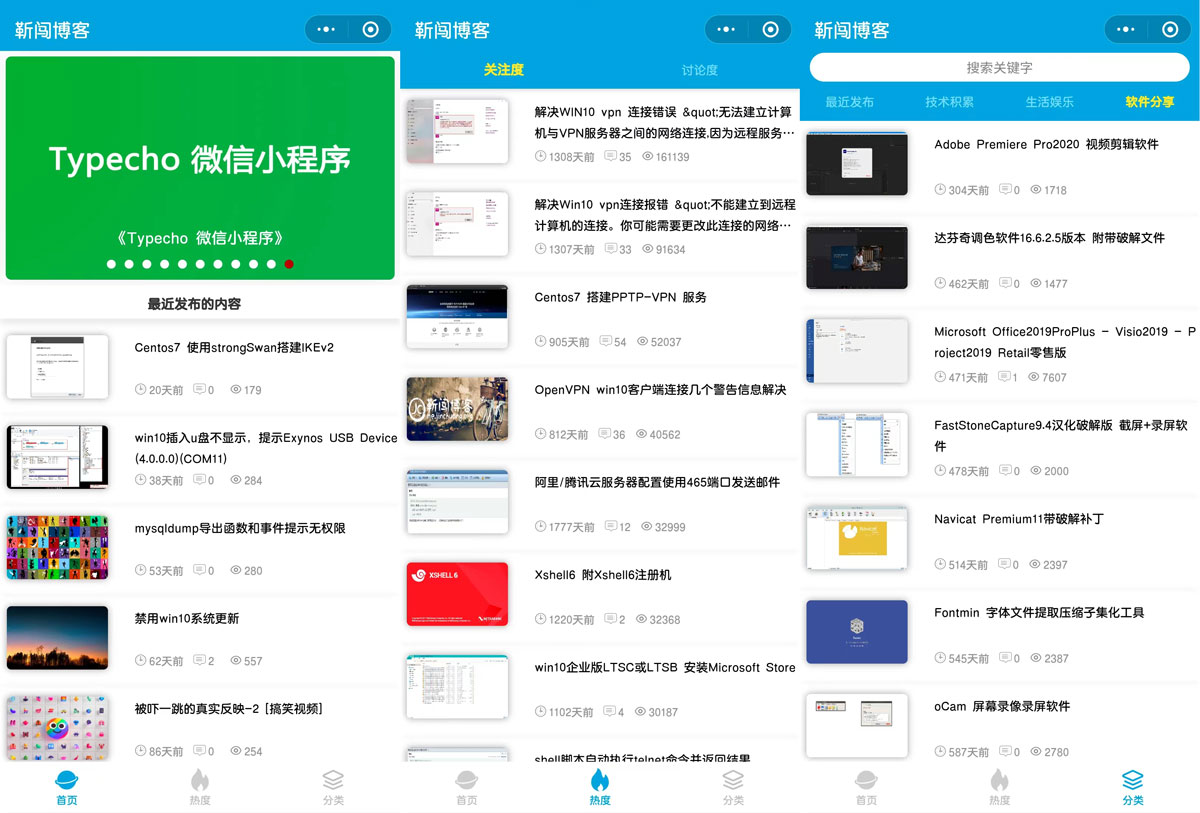Open post Fontmin 字体文件提取压缩子集化工具
The image size is (1200, 813).
point(1039,612)
